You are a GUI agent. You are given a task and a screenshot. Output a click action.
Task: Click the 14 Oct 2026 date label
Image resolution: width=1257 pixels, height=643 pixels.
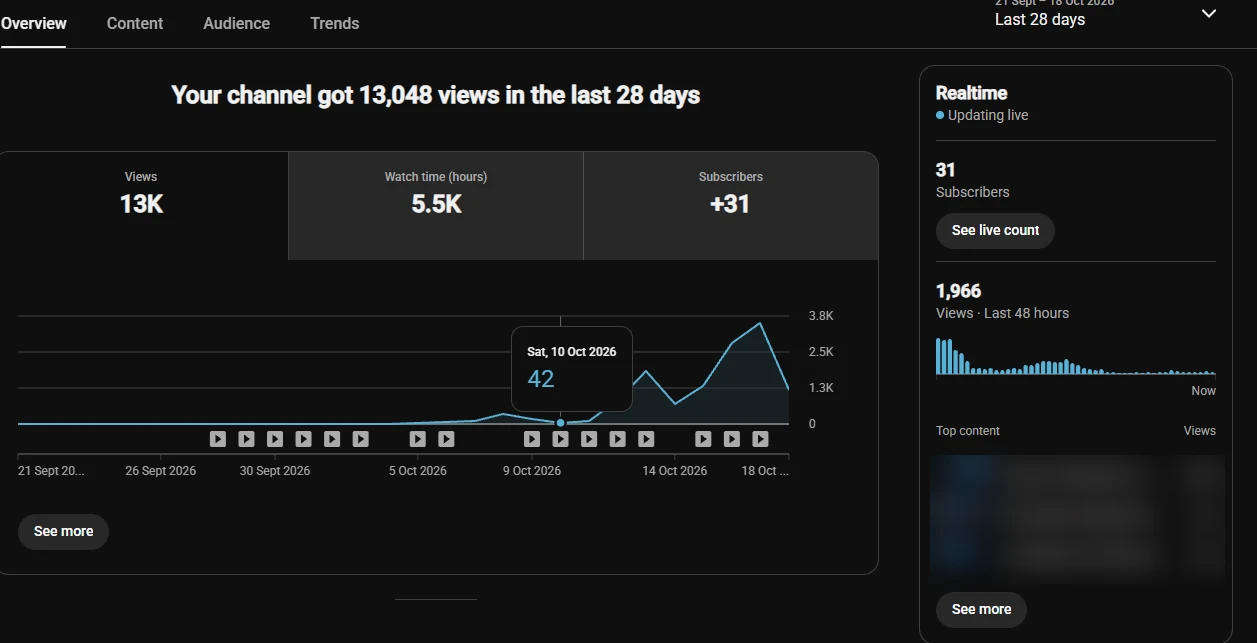pyautogui.click(x=674, y=471)
